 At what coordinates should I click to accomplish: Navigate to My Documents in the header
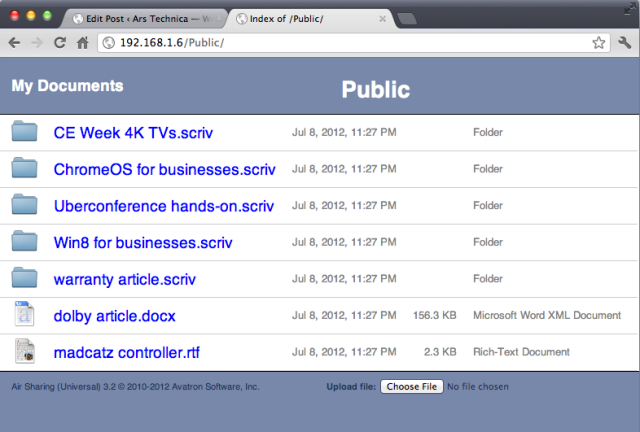pos(67,86)
